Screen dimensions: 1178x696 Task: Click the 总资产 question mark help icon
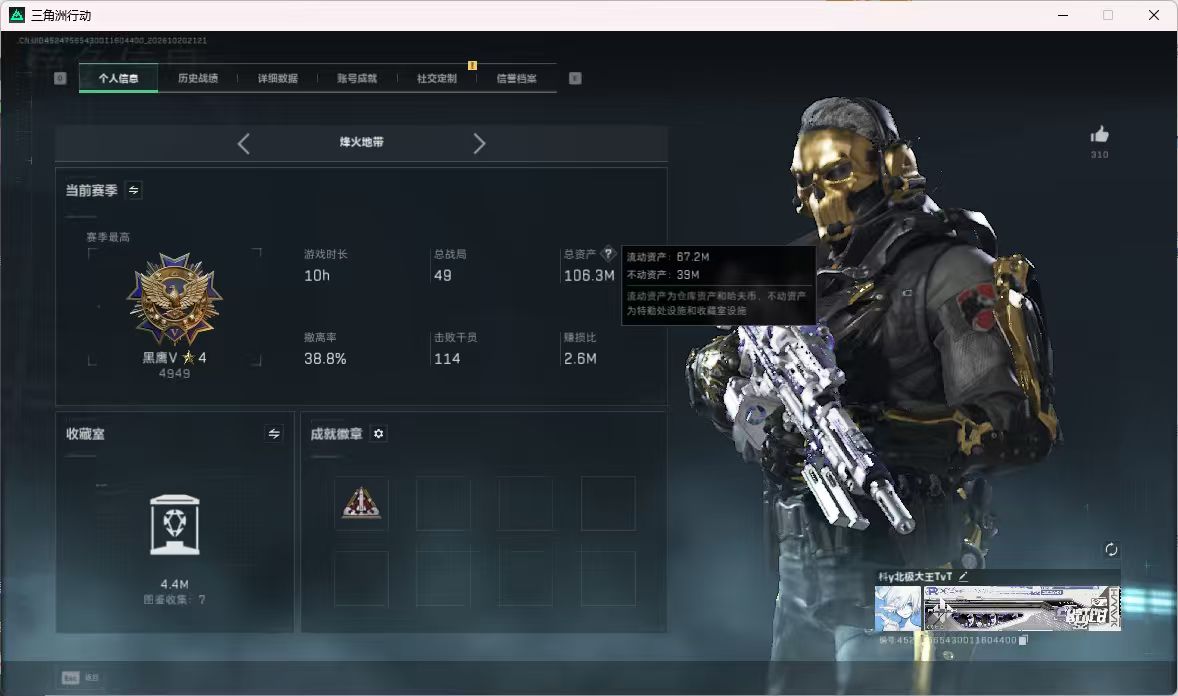point(608,253)
